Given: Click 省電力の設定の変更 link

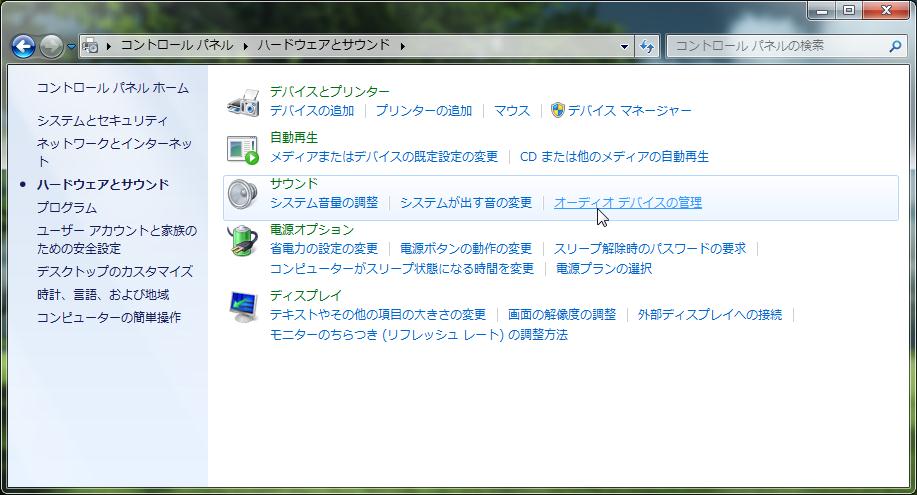Looking at the screenshot, I should (323, 249).
